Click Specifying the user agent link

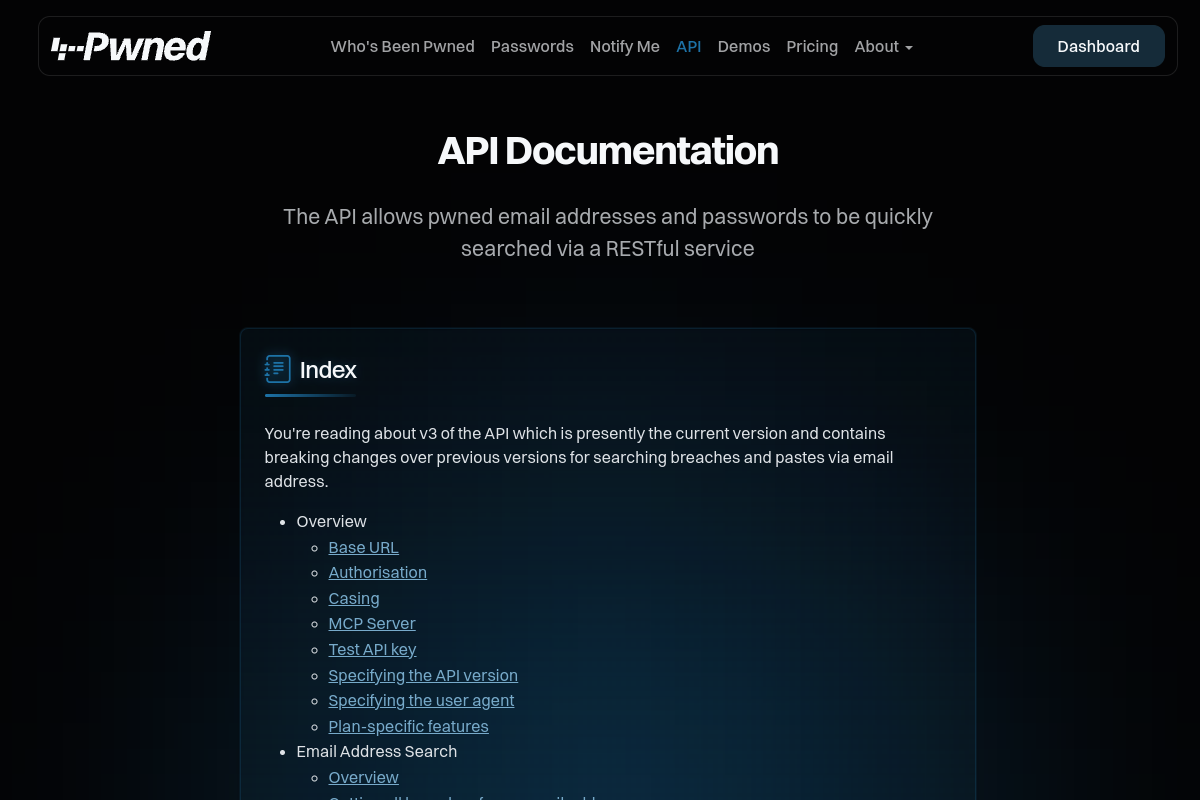pyautogui.click(x=422, y=700)
